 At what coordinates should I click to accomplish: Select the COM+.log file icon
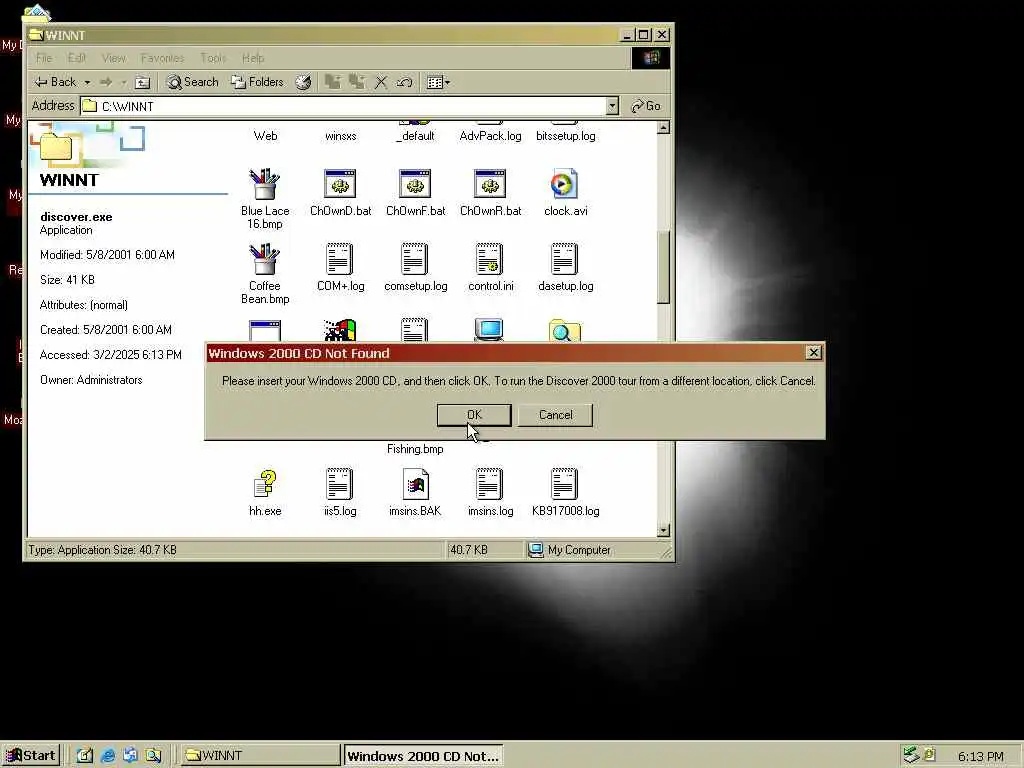(340, 259)
